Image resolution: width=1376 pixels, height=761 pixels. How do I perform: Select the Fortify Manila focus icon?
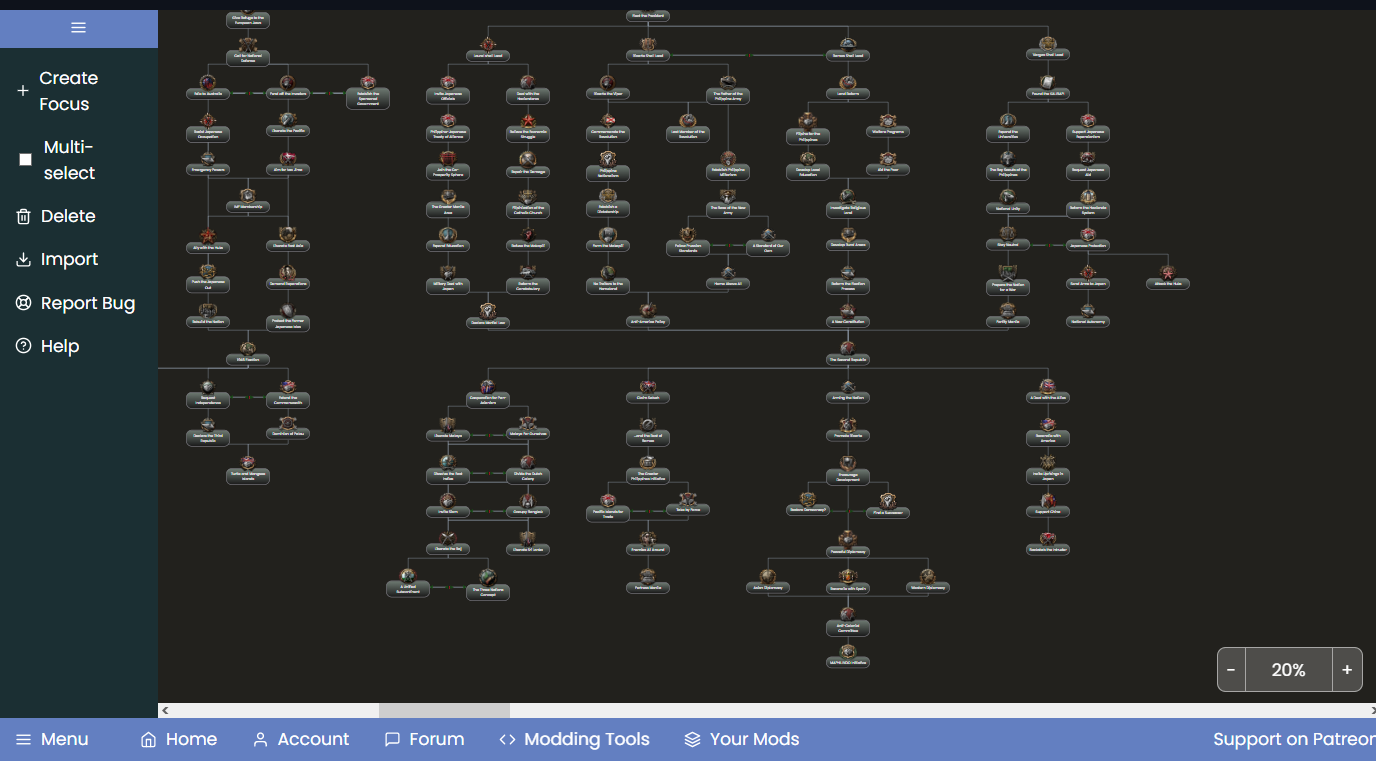pyautogui.click(x=1007, y=310)
